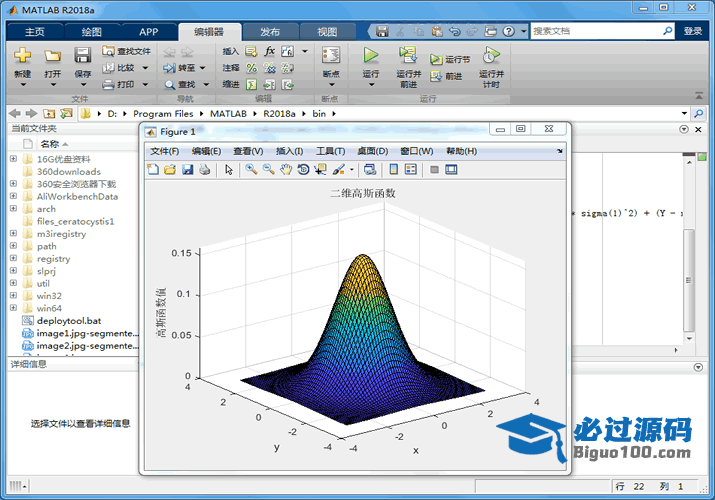Switch to the Home (主页) ribbon tab

35,32
